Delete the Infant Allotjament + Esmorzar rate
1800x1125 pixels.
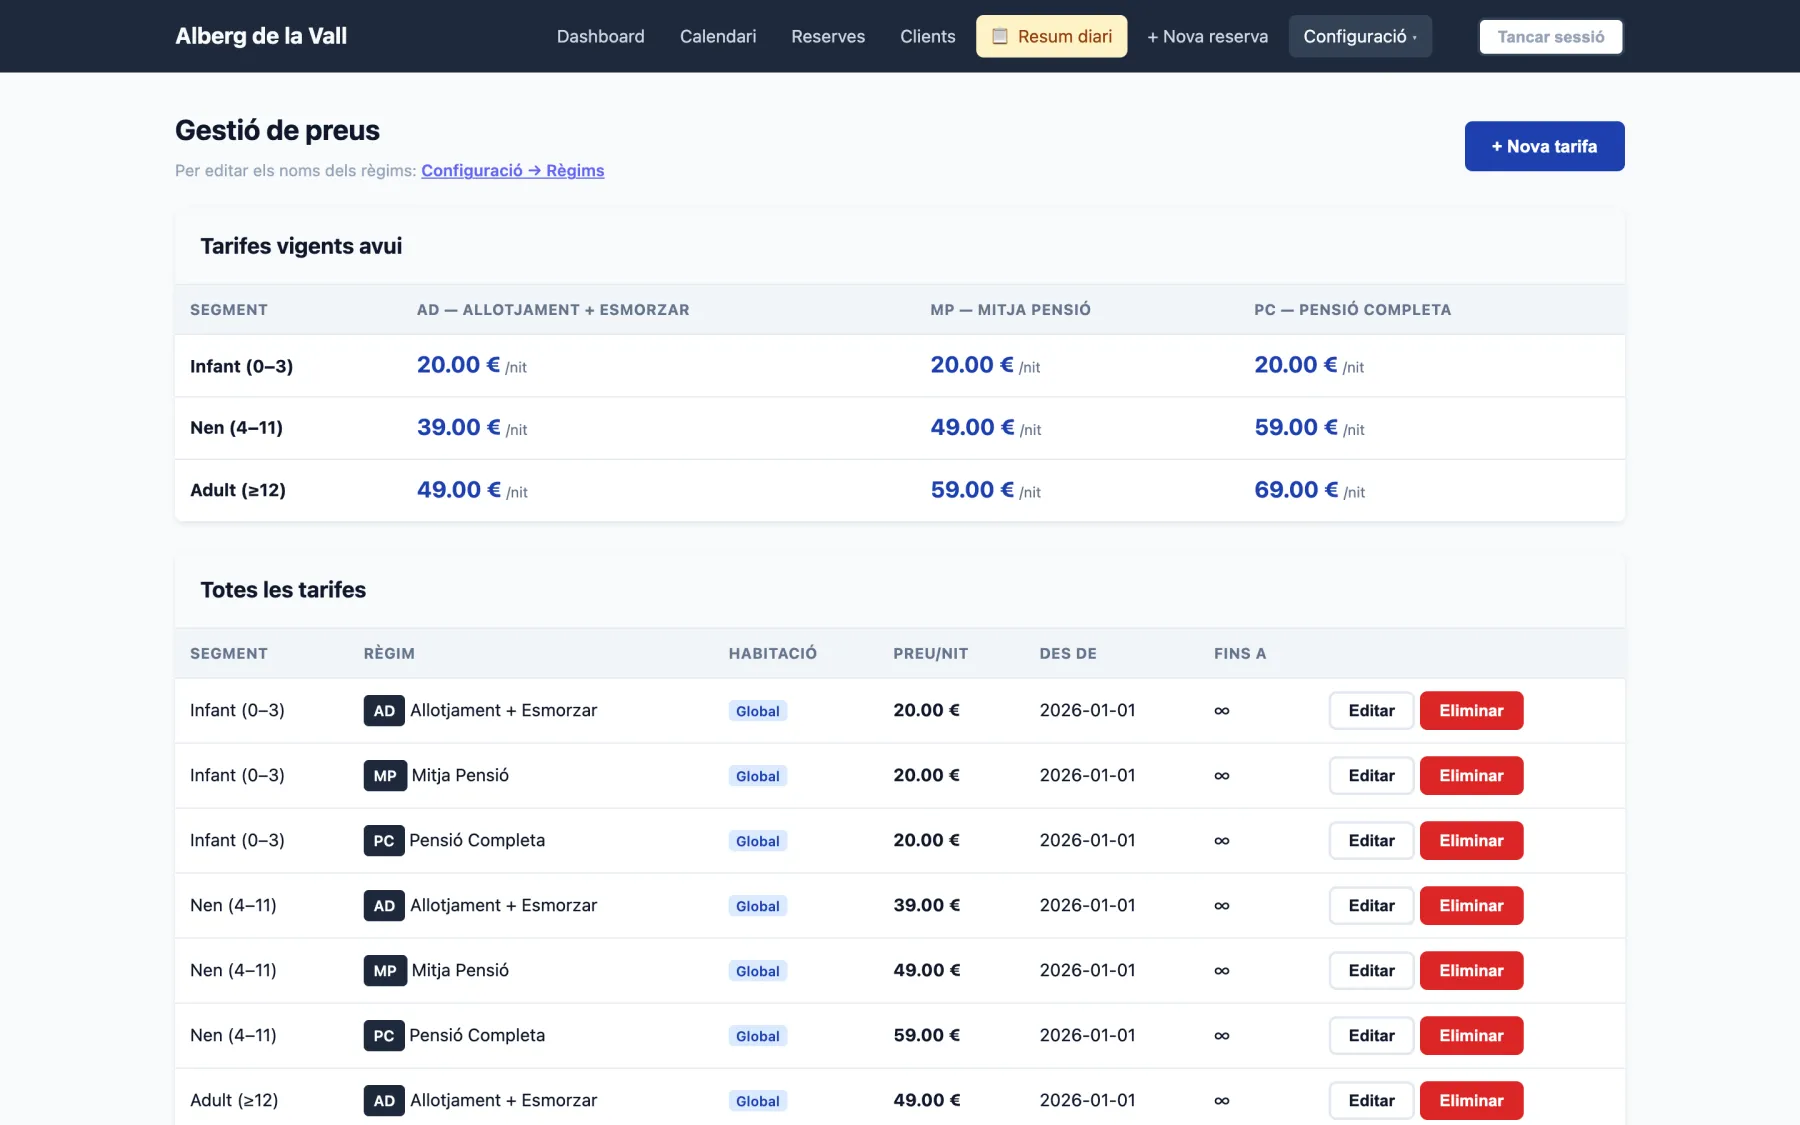click(1471, 710)
